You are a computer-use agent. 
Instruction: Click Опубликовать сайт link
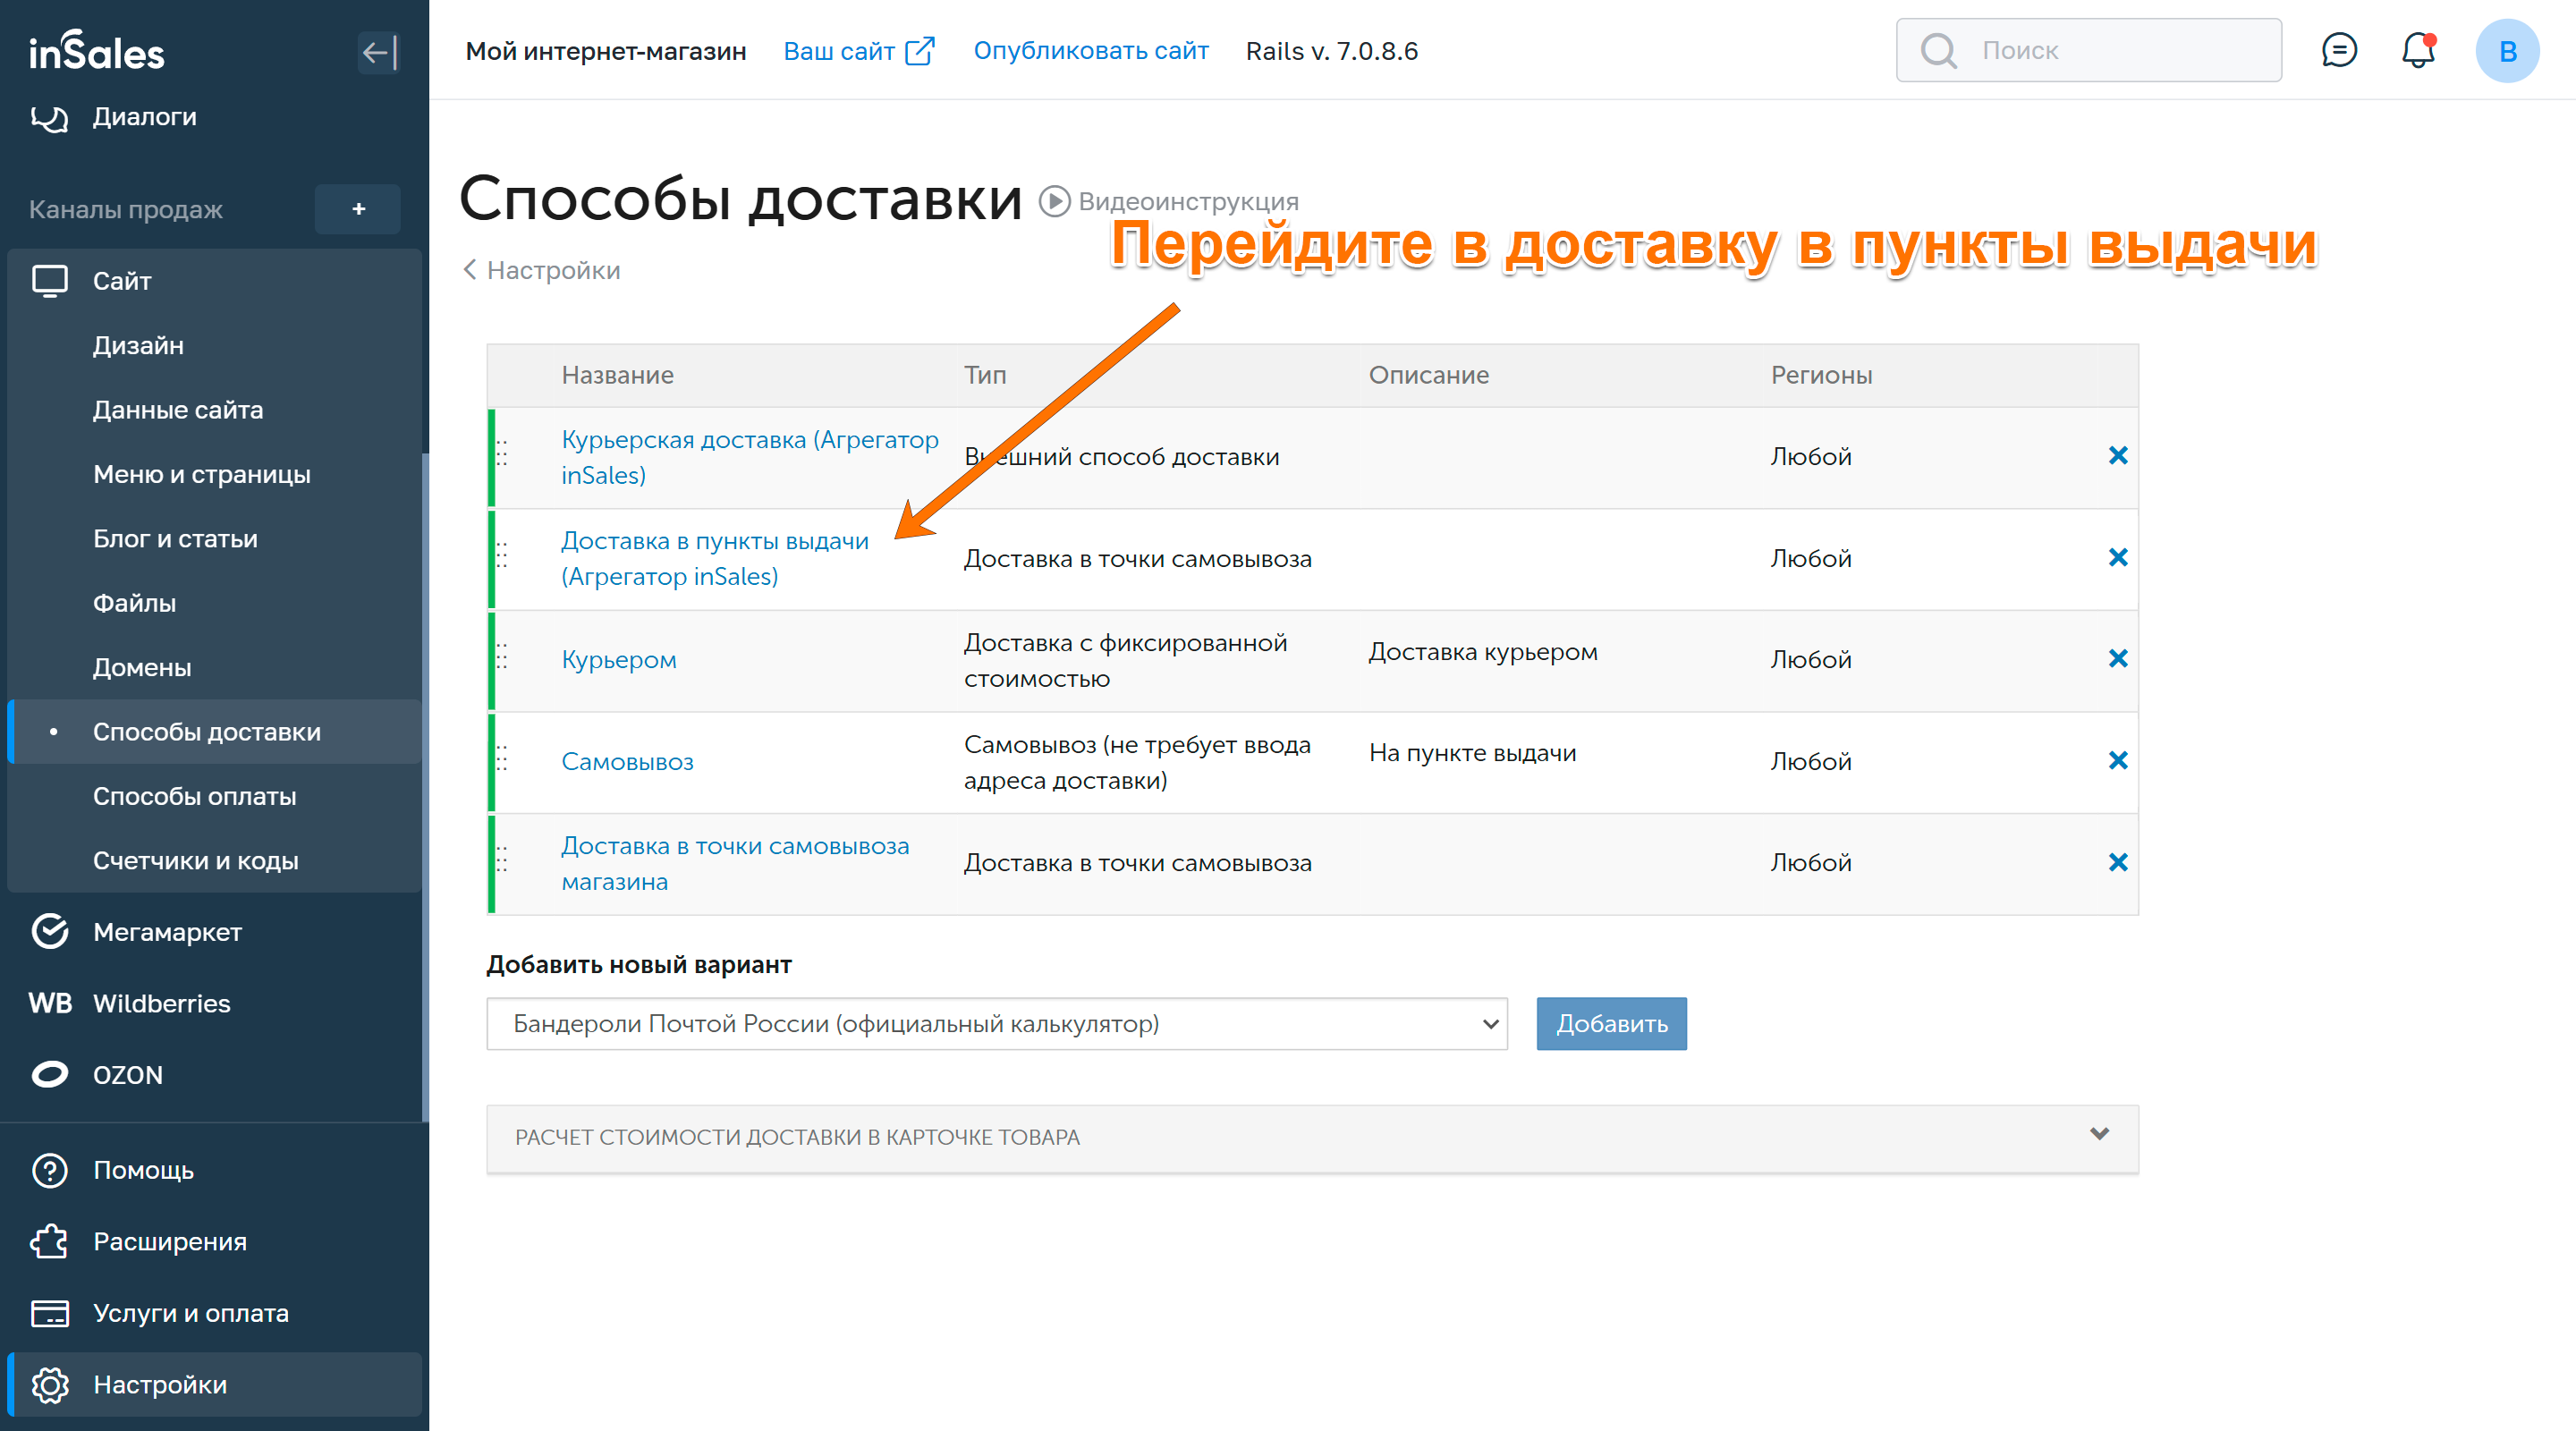tap(1090, 51)
